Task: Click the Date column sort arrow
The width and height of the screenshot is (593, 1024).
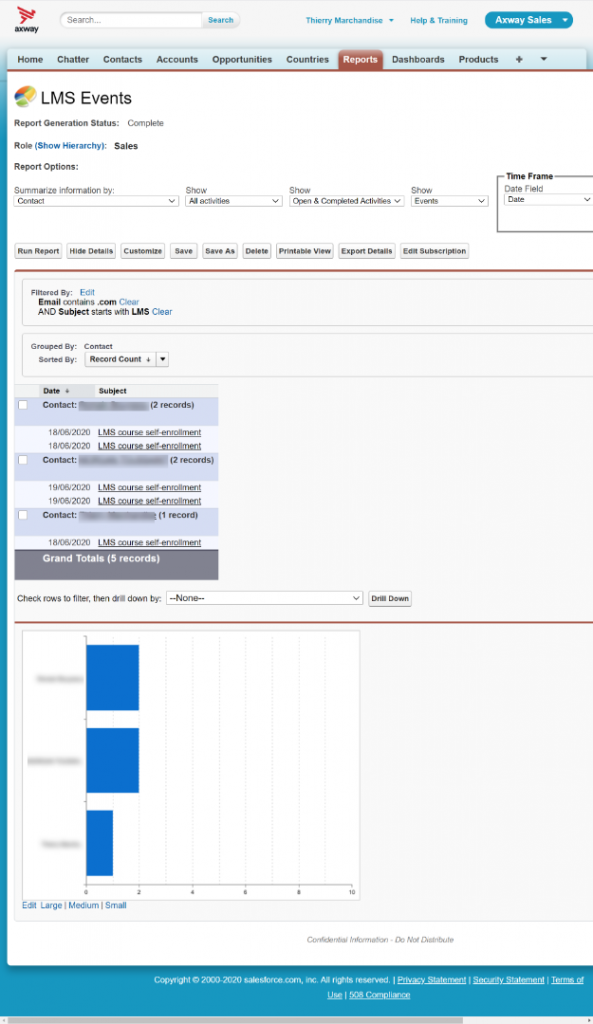Action: 67,391
